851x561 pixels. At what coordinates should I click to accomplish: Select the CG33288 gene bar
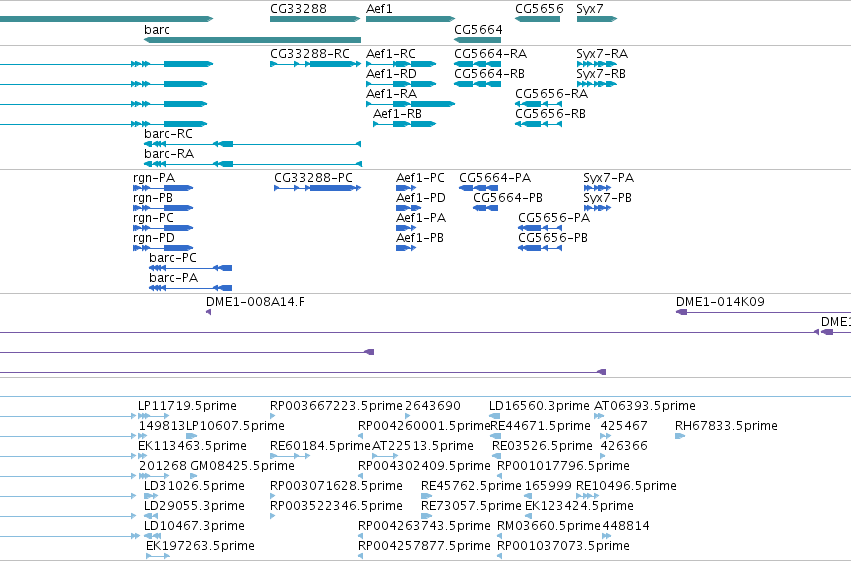pyautogui.click(x=315, y=19)
